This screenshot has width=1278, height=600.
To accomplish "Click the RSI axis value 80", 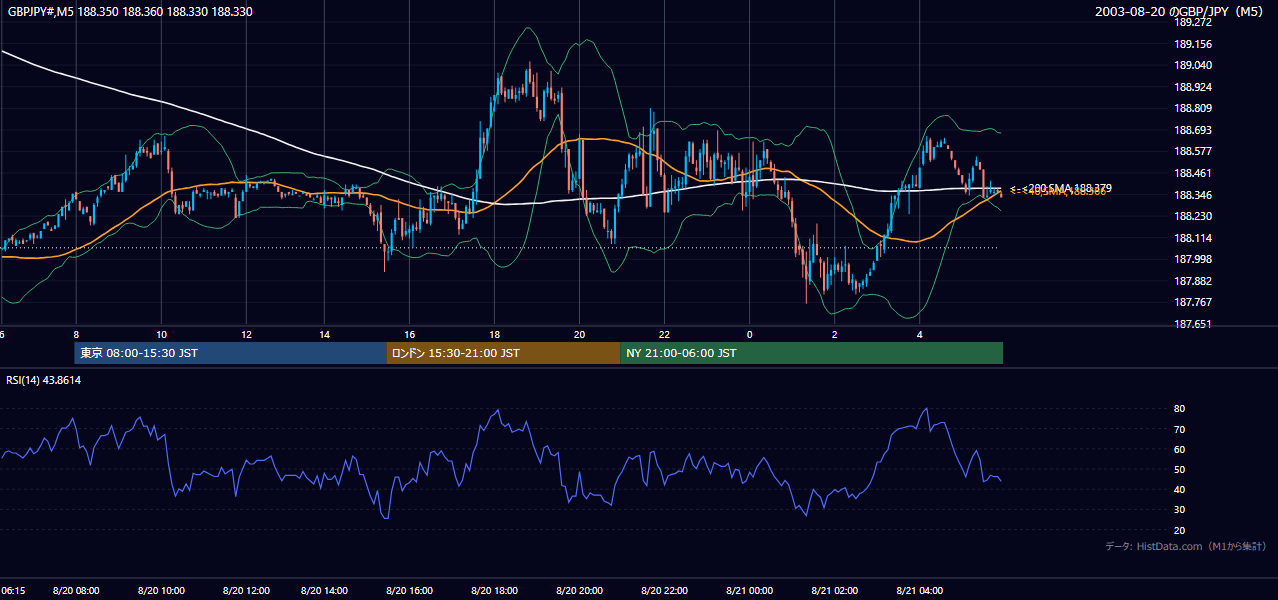I will point(1180,409).
